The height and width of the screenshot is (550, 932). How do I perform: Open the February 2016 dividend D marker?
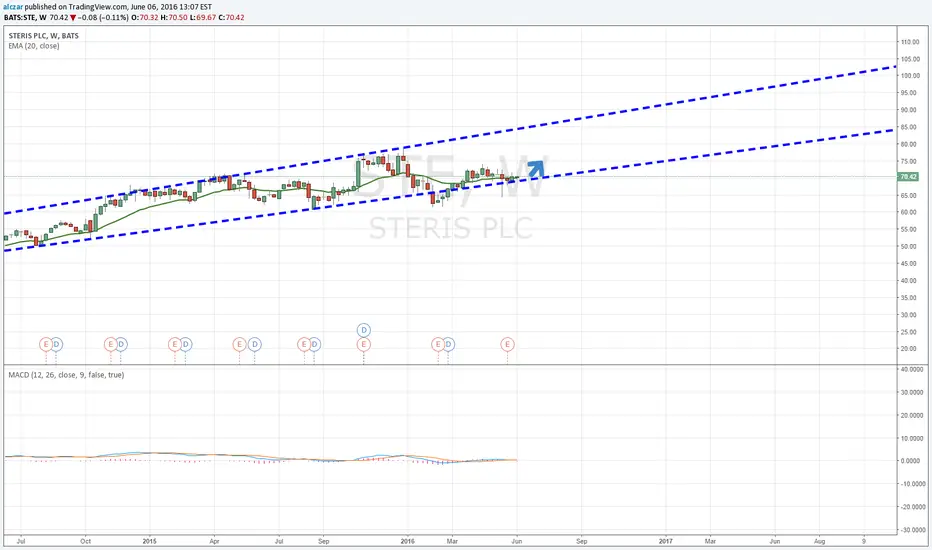448,344
